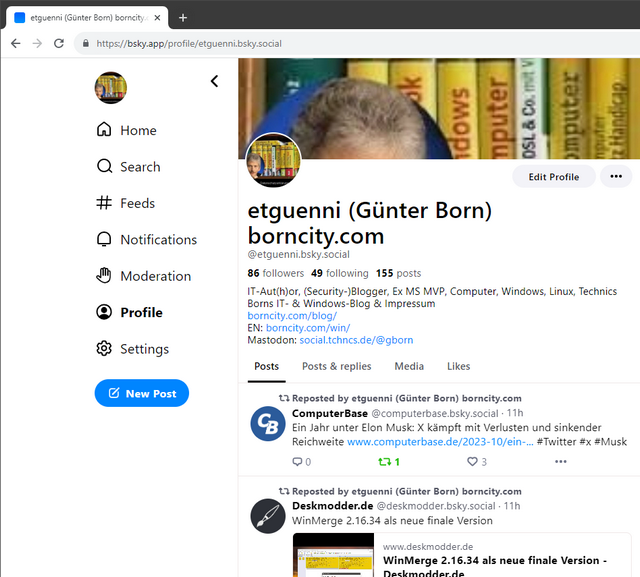This screenshot has width=640, height=577.
Task: Click the 155 posts count
Action: click(398, 273)
